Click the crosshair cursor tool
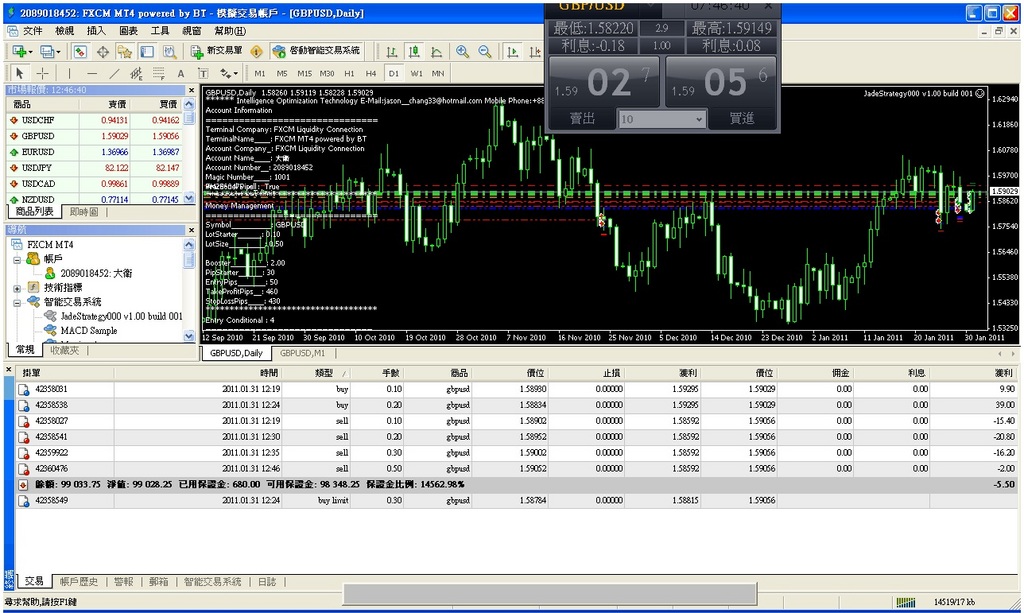The height and width of the screenshot is (613, 1024). [x=42, y=73]
